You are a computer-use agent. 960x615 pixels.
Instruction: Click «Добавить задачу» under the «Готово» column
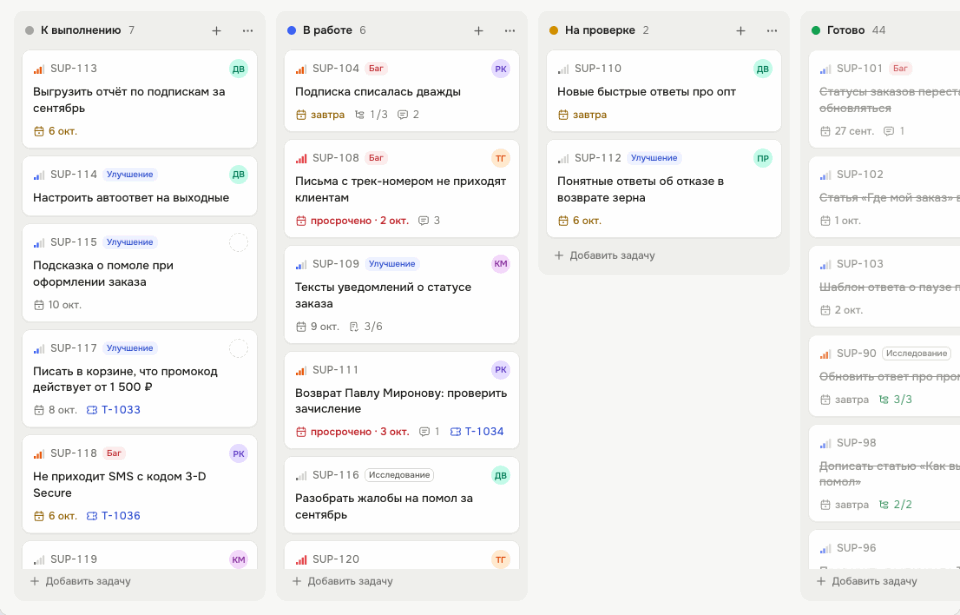point(867,581)
